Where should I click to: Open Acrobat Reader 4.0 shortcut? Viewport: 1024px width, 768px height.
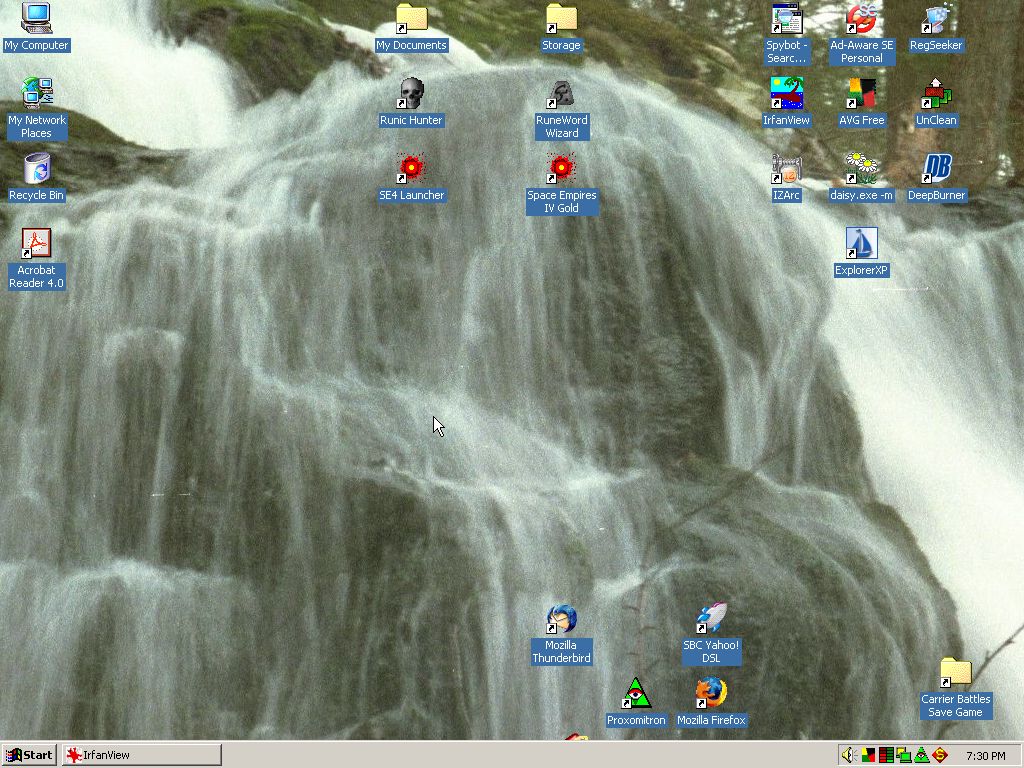(x=36, y=244)
